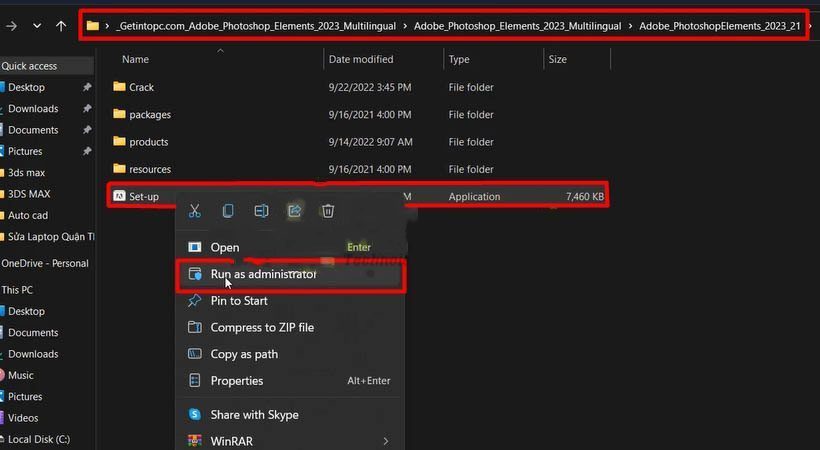
Task: Open the recent locations dropdown arrow
Action: pyautogui.click(x=37, y=26)
